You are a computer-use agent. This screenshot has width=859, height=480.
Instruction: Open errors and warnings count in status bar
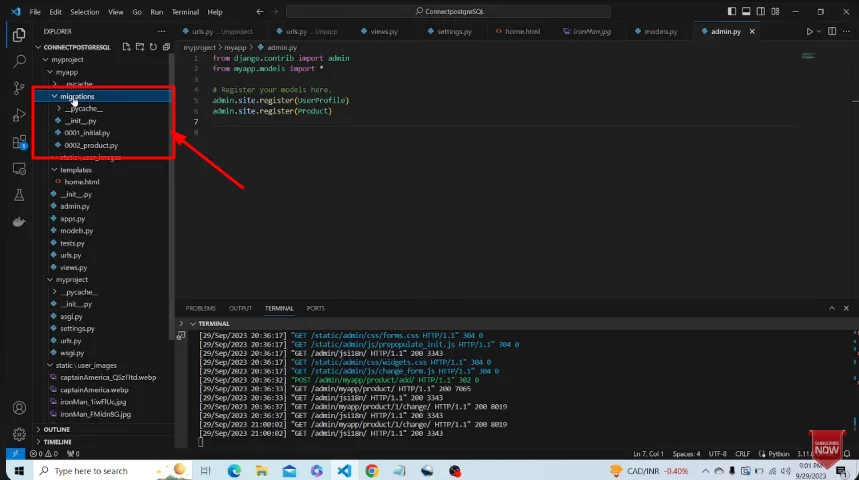tap(44, 454)
